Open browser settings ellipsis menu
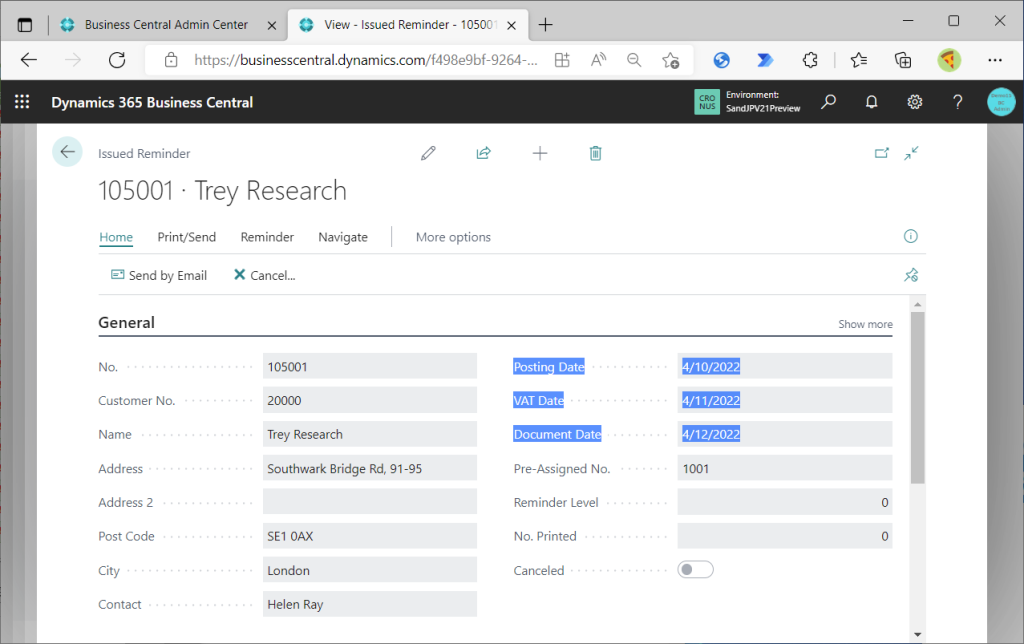This screenshot has width=1024, height=644. (995, 60)
